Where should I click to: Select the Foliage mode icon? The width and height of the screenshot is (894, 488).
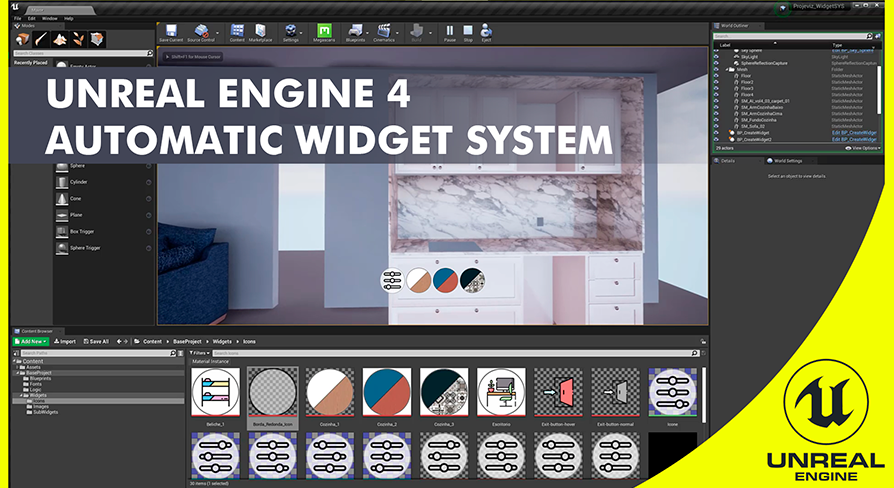[79, 39]
